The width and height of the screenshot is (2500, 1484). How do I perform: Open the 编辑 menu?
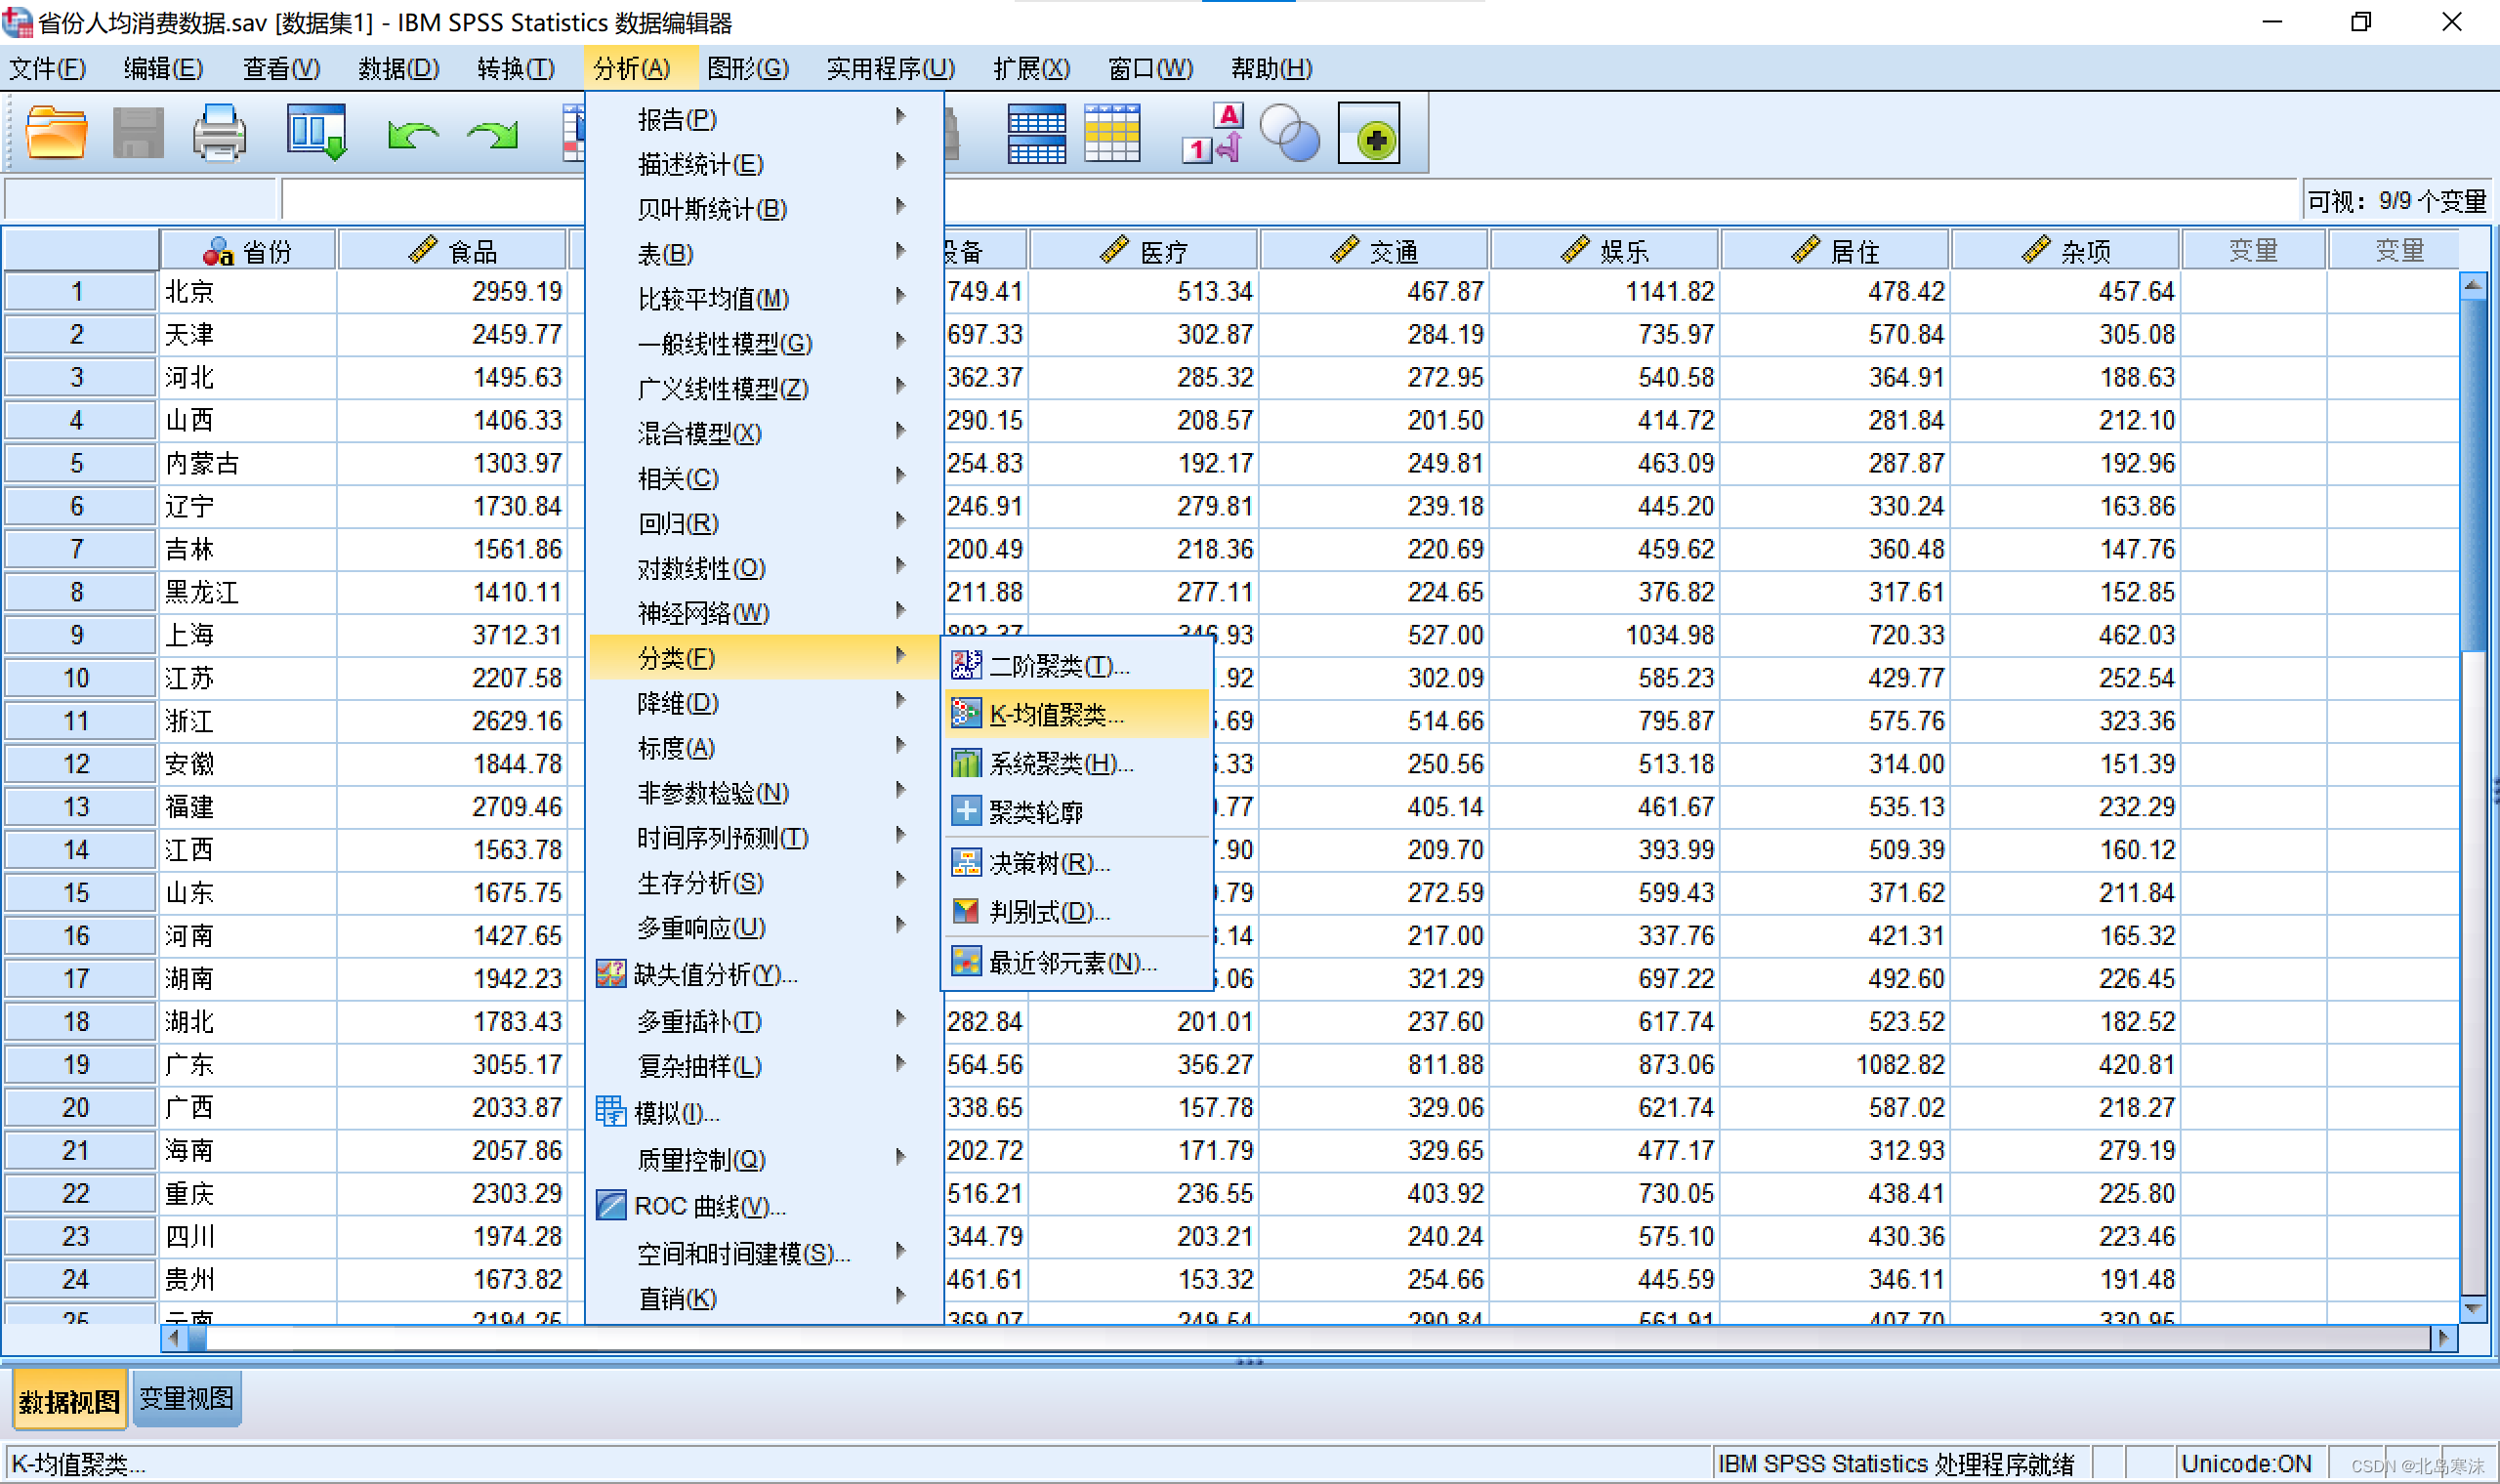tap(163, 68)
